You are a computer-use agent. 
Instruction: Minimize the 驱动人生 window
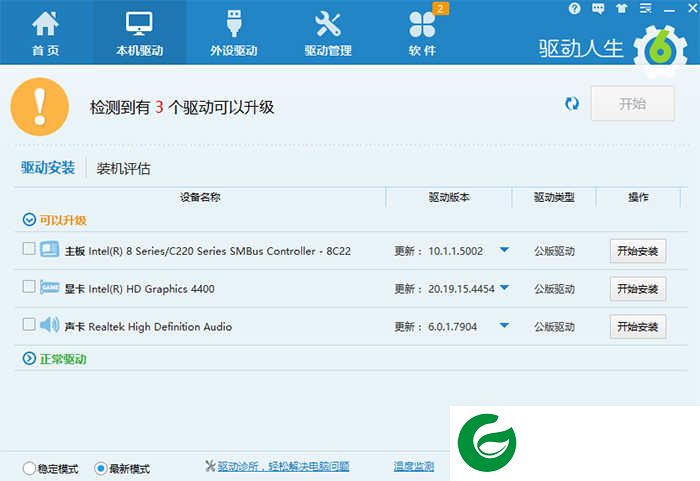pos(669,8)
